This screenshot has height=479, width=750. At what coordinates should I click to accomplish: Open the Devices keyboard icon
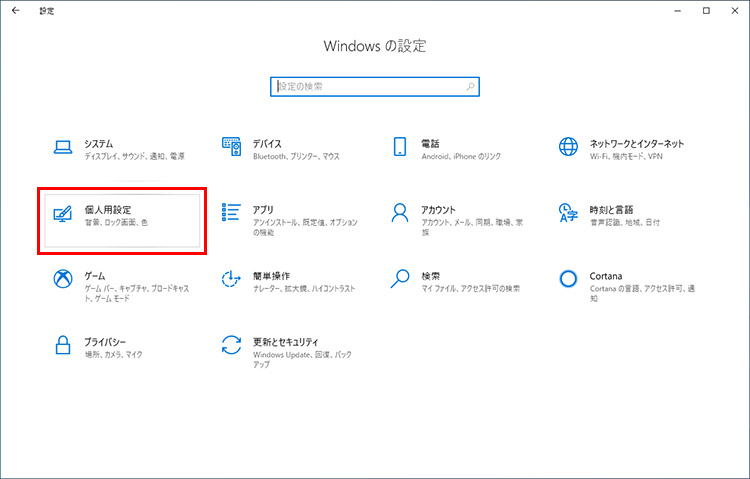tap(231, 148)
